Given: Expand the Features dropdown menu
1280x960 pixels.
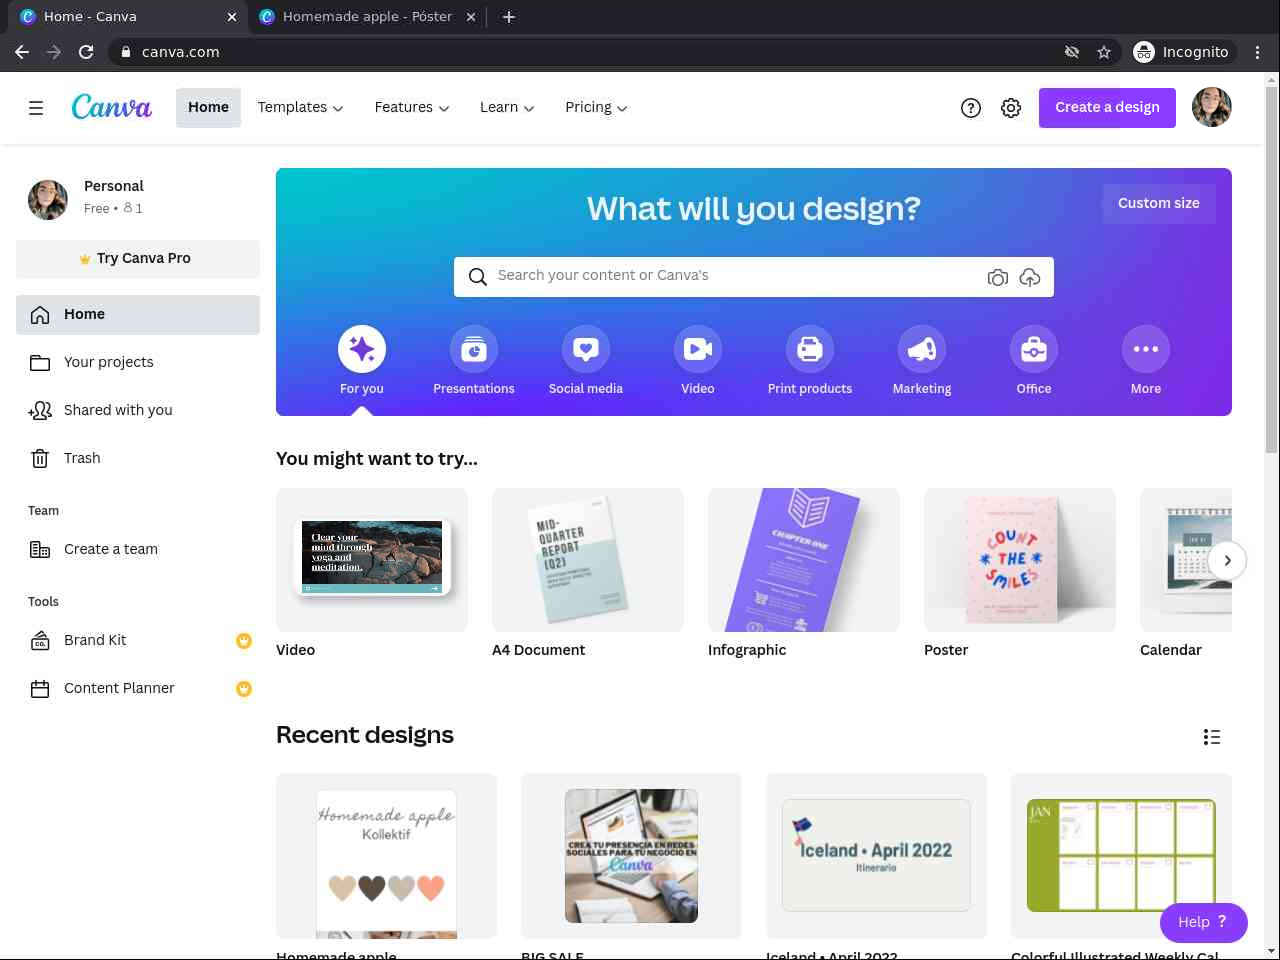Looking at the screenshot, I should (x=412, y=108).
